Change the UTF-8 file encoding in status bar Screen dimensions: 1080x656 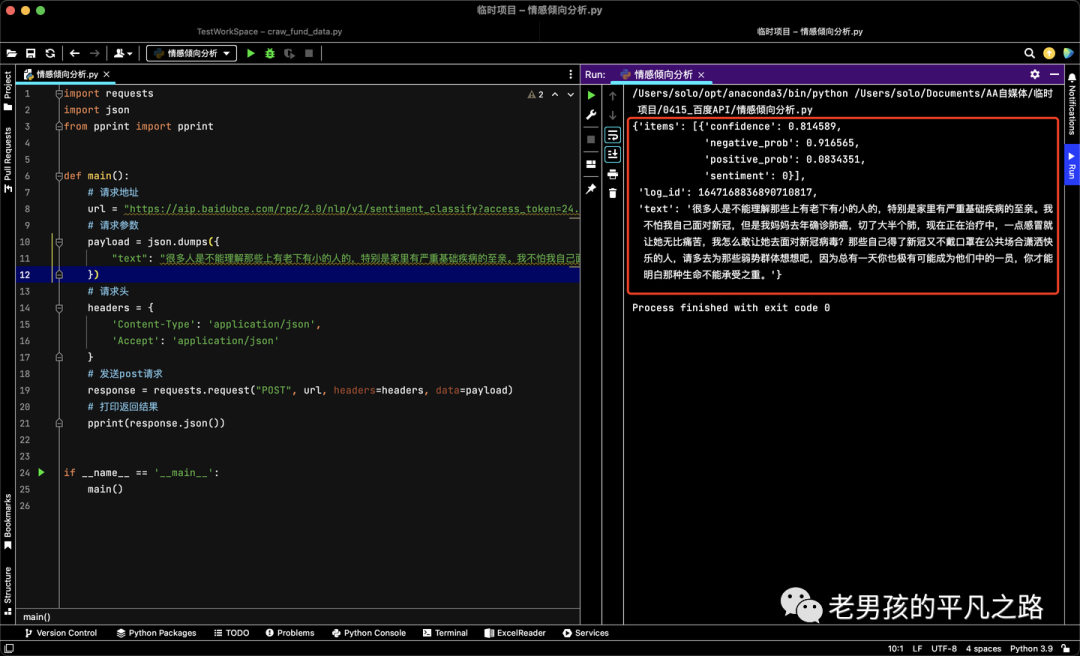[944, 648]
